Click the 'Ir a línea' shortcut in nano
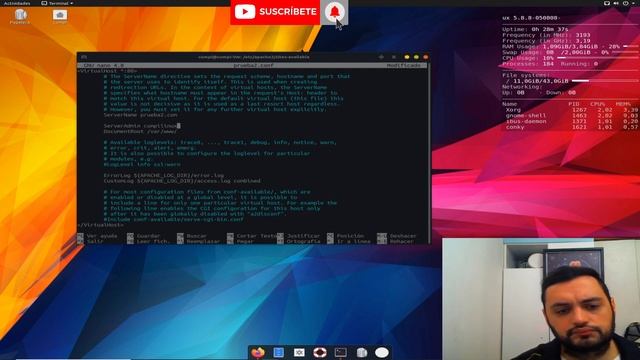 (x=349, y=242)
